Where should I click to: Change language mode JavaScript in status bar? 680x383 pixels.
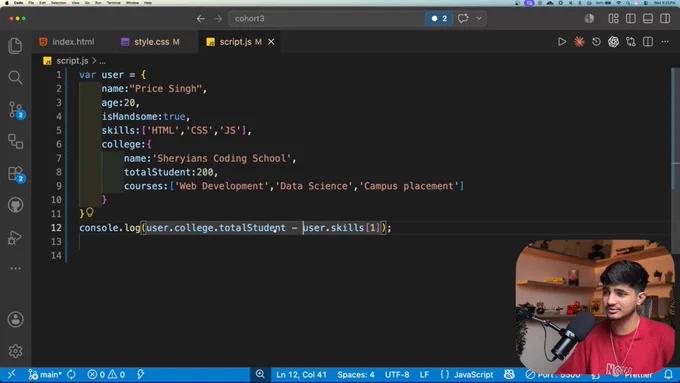[467, 374]
